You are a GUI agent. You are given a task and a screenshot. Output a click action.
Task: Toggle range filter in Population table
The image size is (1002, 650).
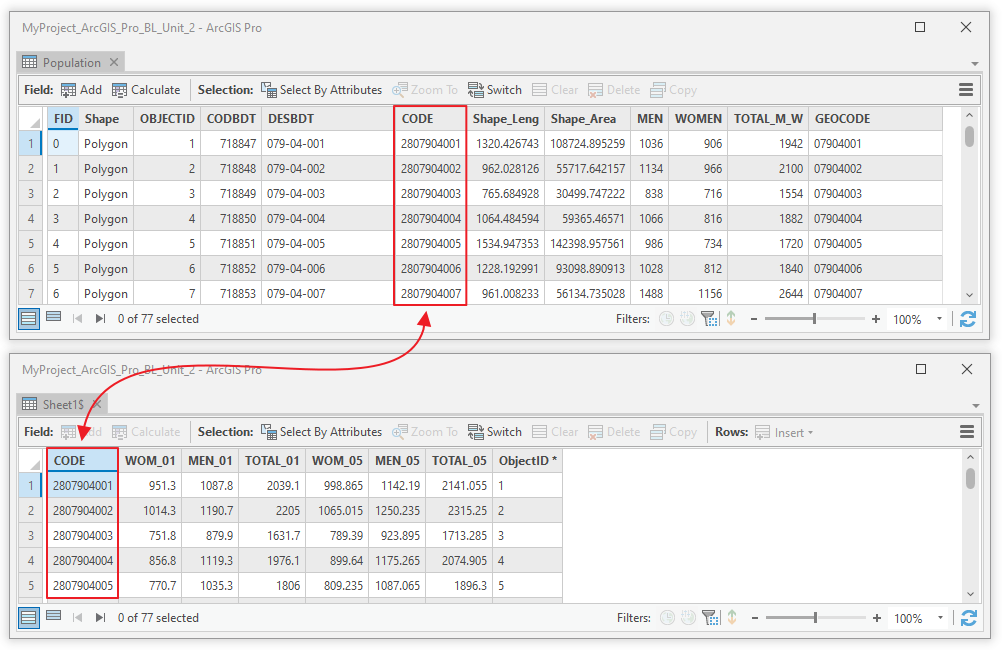coord(688,318)
